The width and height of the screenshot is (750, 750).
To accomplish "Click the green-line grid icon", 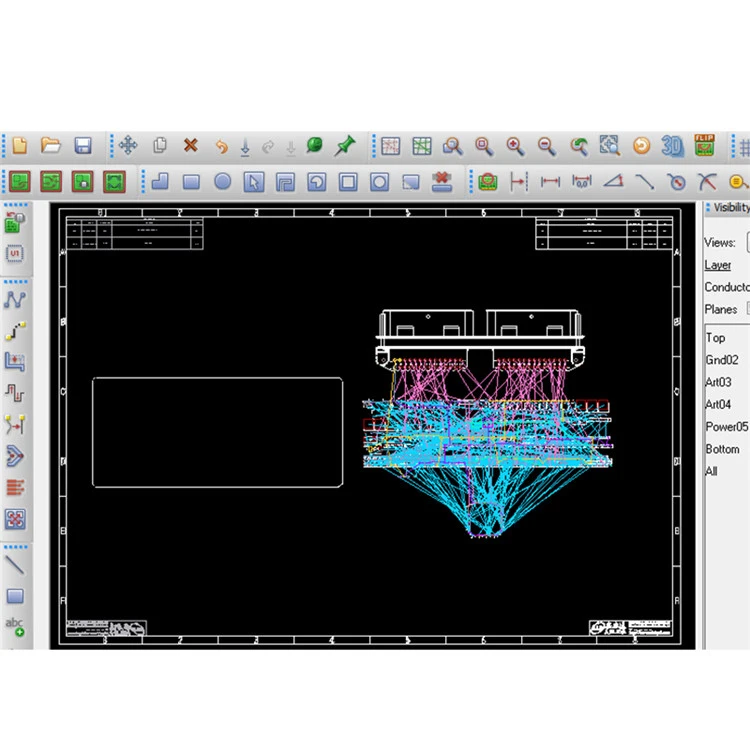I will [x=422, y=146].
